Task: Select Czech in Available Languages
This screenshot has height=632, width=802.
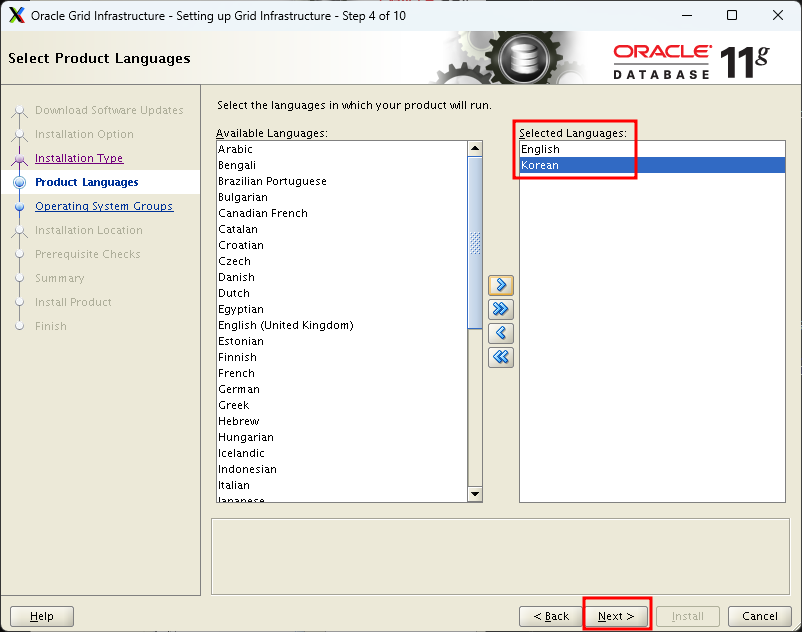Action: (342, 261)
